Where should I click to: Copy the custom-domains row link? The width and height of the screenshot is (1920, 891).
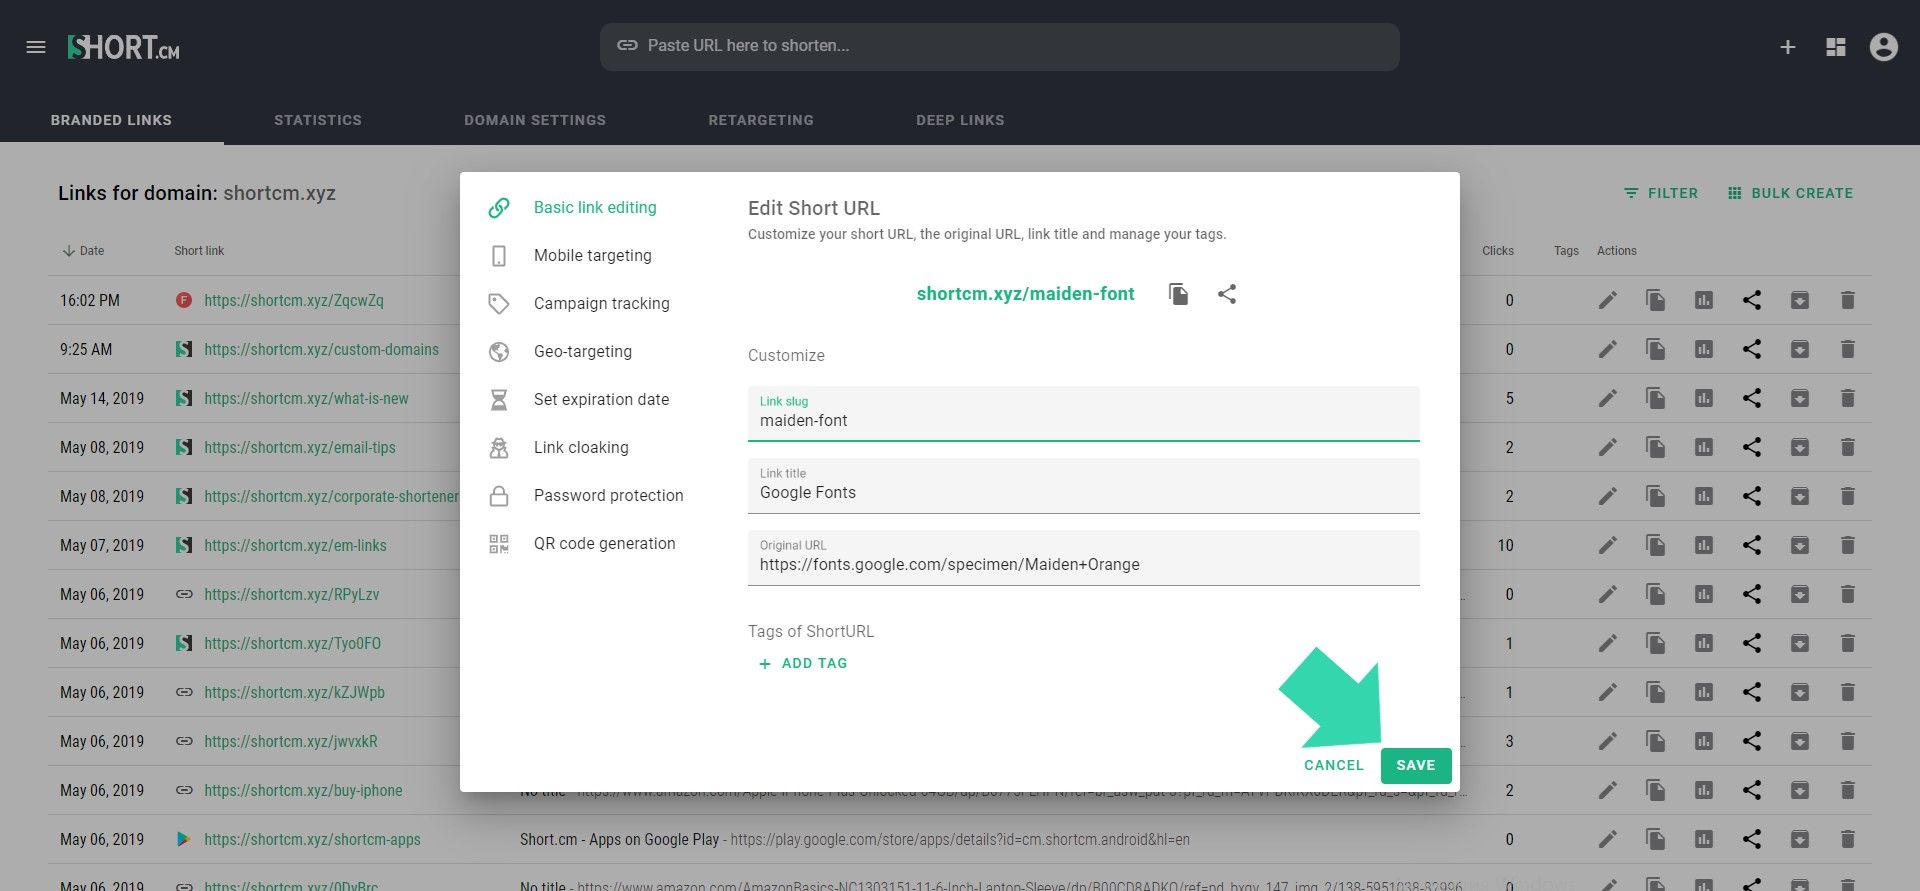(1656, 349)
